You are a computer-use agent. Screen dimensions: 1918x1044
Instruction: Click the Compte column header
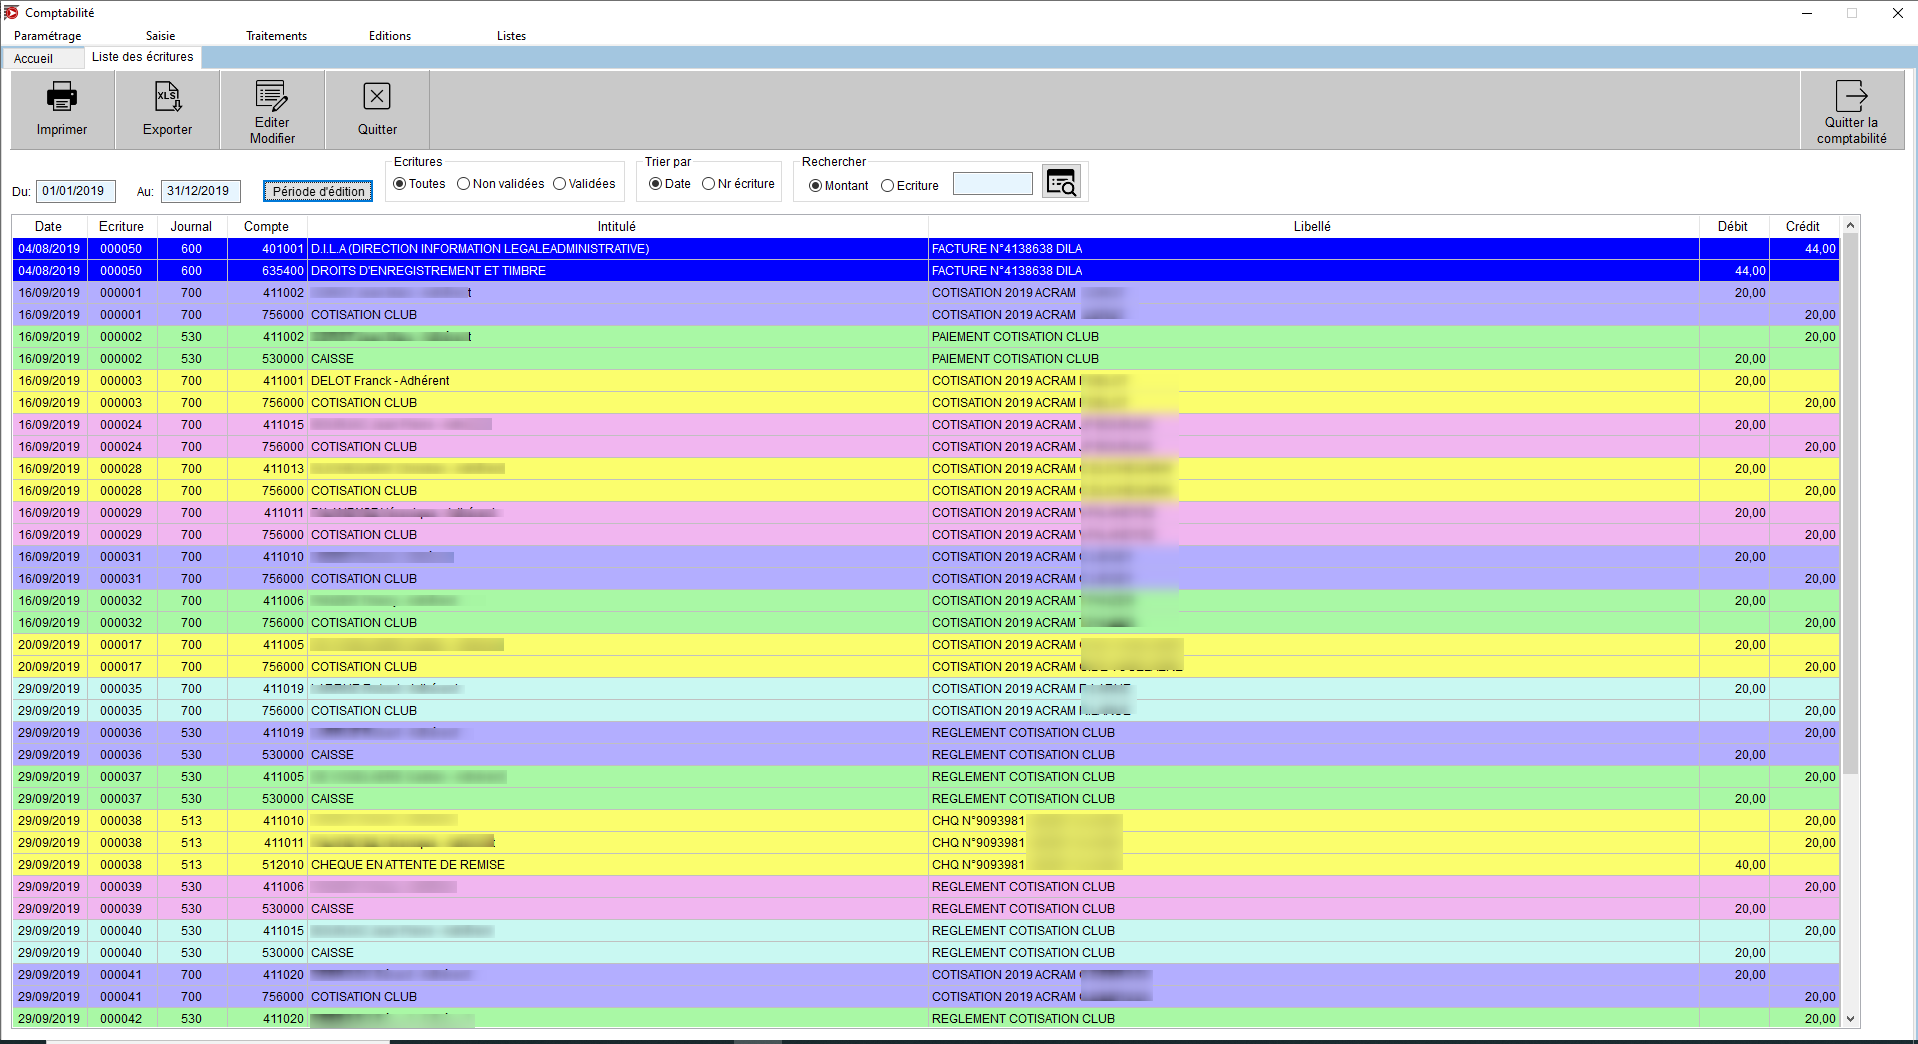(x=267, y=227)
